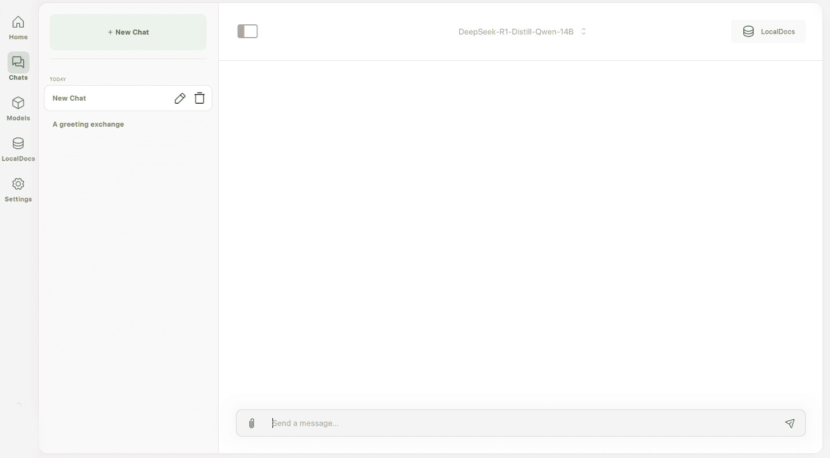Click the Chats label in sidebar

[18, 78]
